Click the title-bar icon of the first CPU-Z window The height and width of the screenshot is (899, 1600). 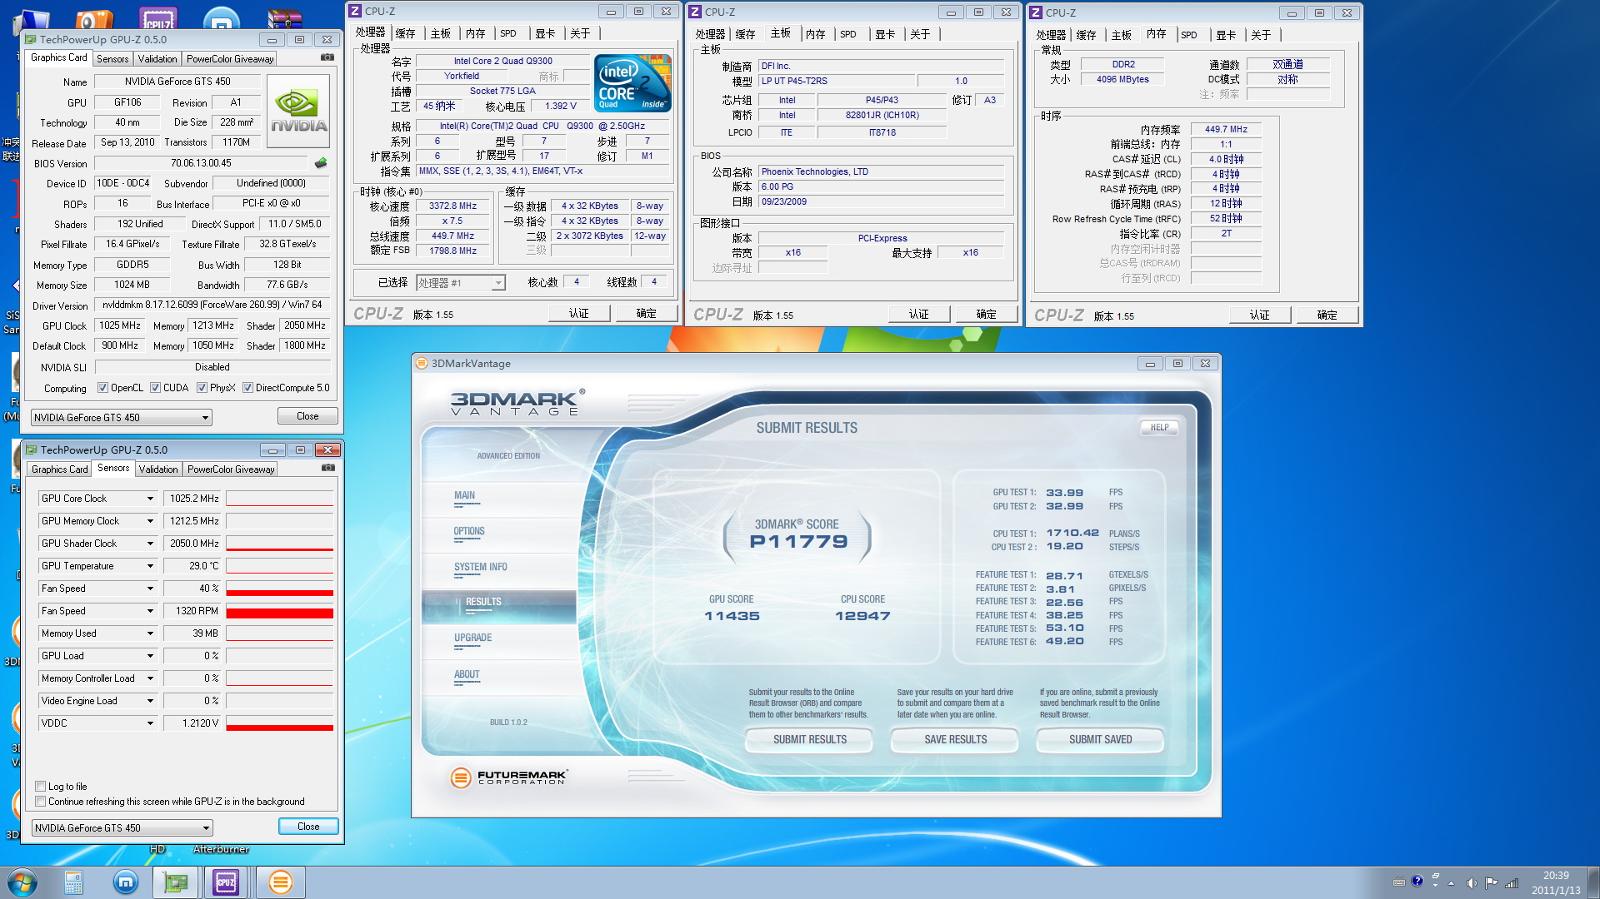354,11
